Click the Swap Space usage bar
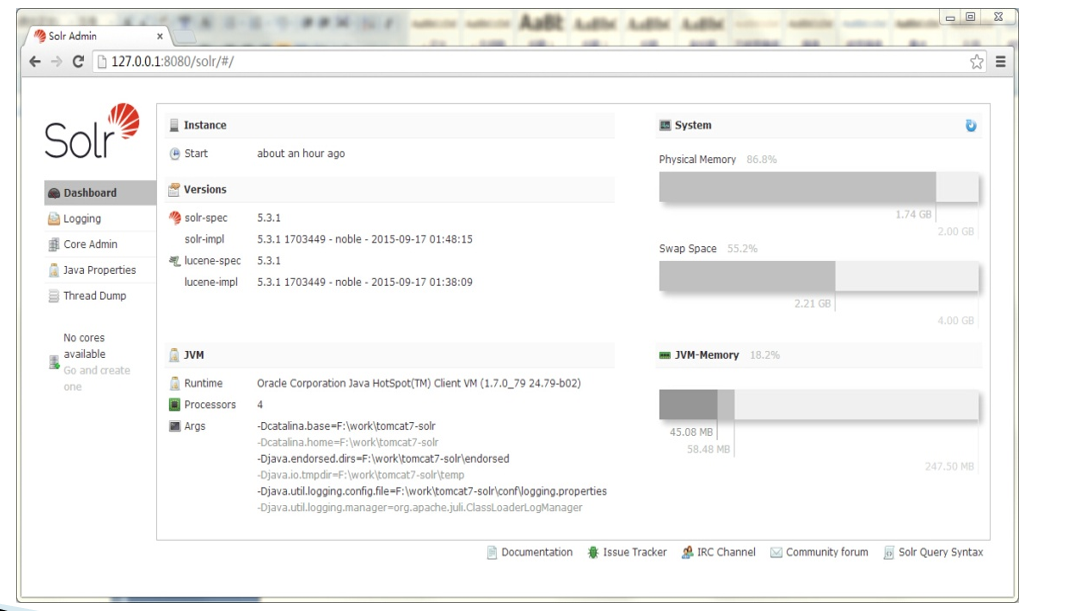The height and width of the screenshot is (611, 1070). point(819,276)
